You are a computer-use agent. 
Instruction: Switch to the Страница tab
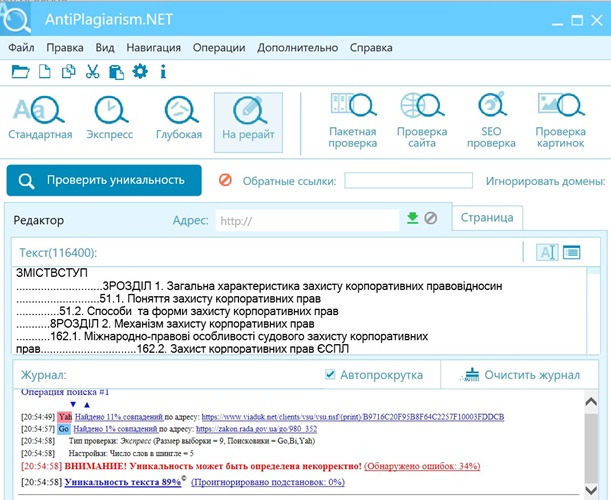tap(487, 217)
